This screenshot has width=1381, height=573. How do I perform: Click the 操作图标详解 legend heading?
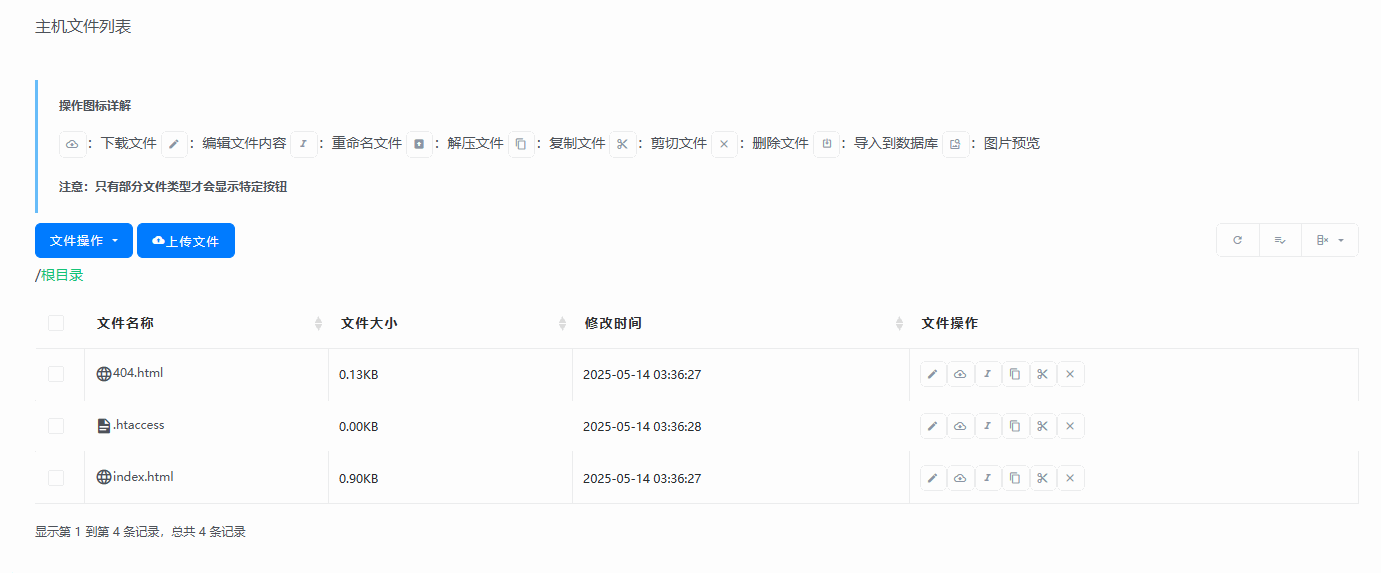(x=95, y=106)
